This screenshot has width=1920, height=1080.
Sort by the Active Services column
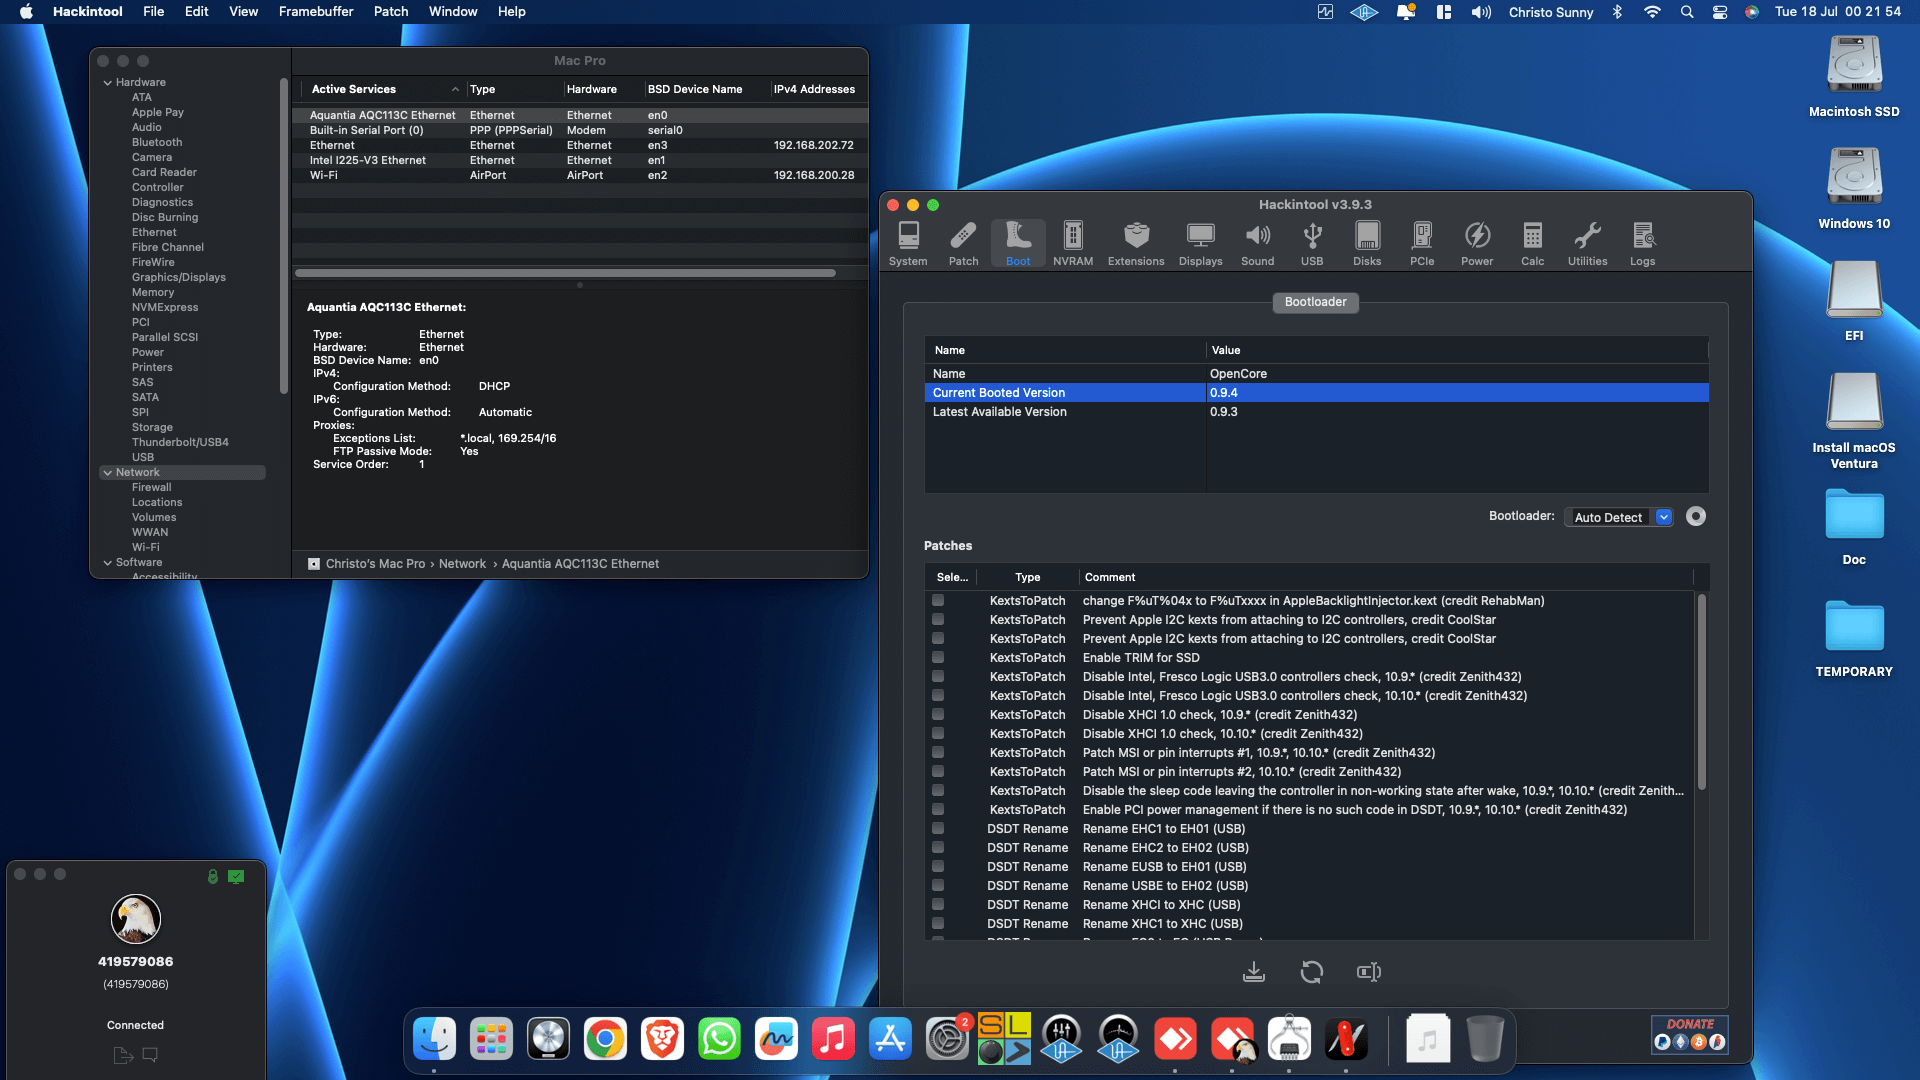click(x=385, y=89)
